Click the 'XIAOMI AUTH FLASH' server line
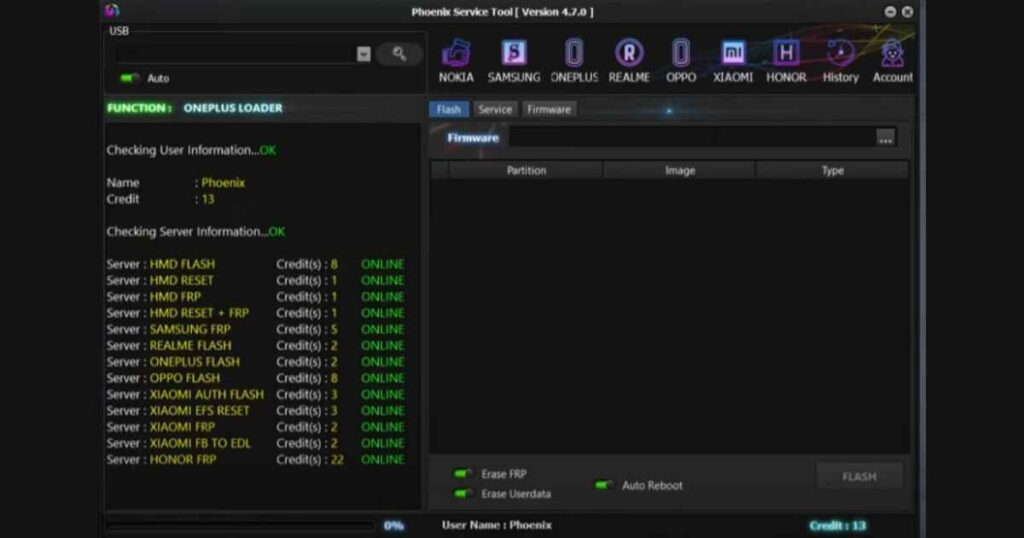Image resolution: width=1024 pixels, height=538 pixels. point(255,395)
